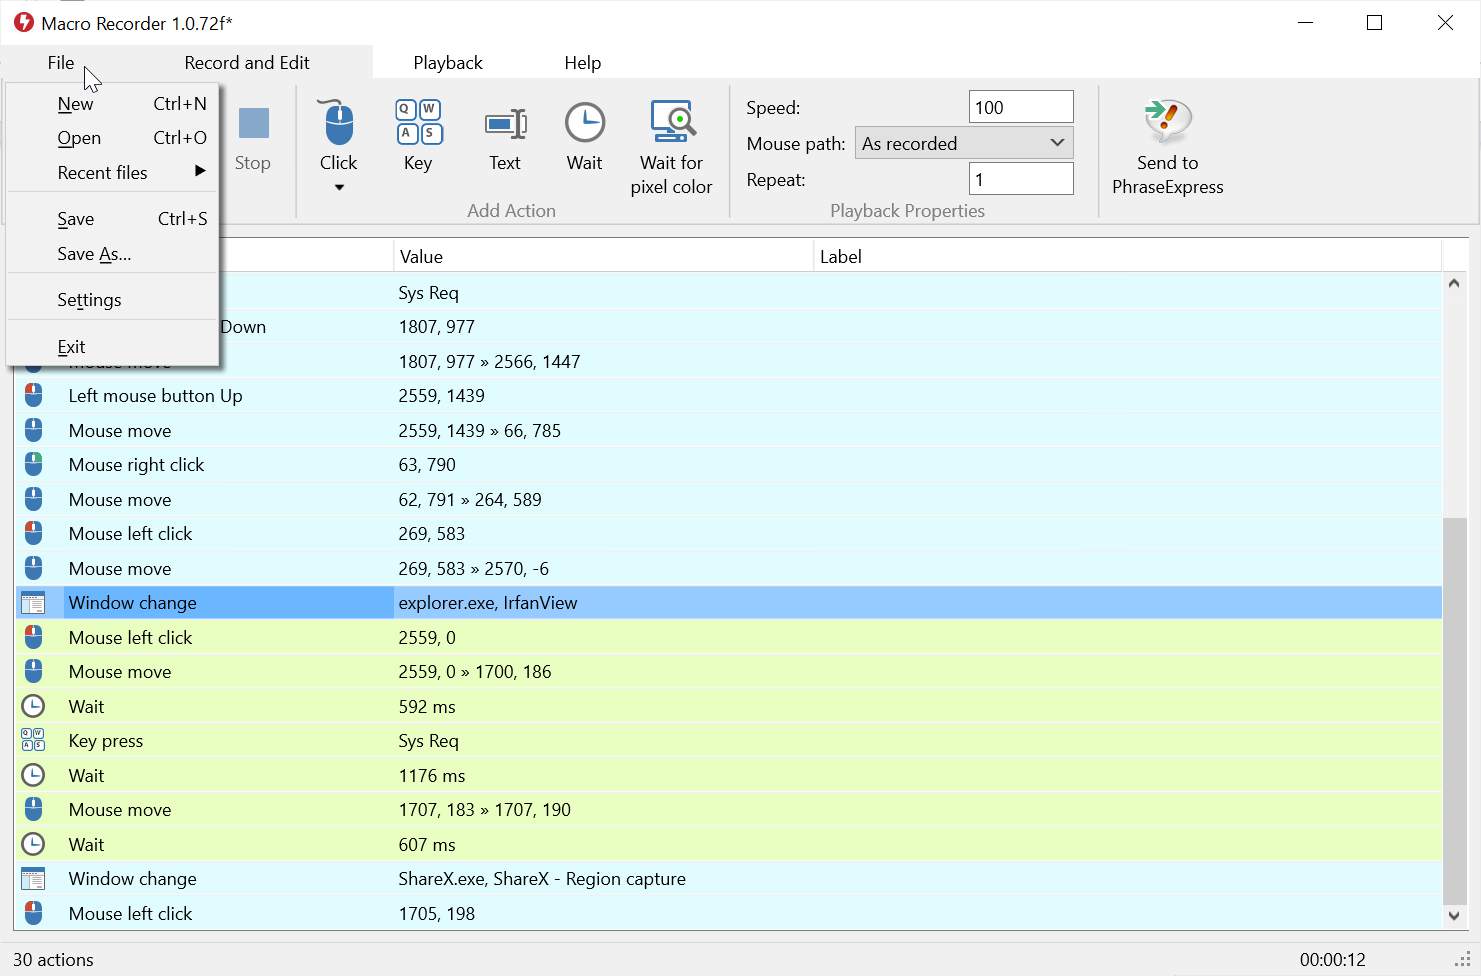
Task: Click the value 'explorer.exe, IrfanView'
Action: tap(488, 603)
